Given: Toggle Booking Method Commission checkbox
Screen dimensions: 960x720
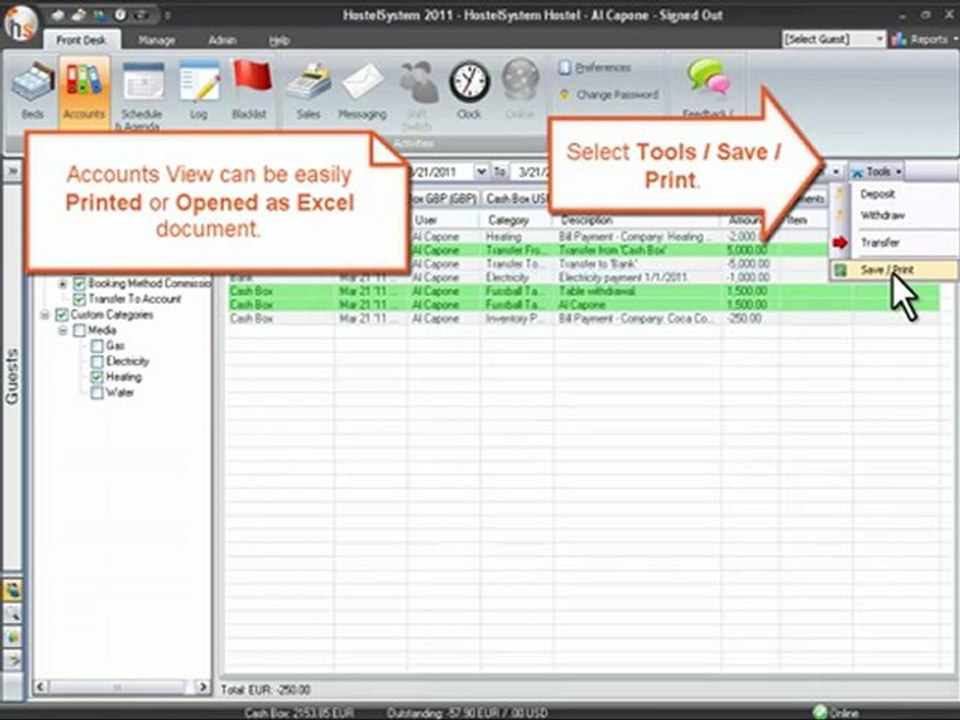Looking at the screenshot, I should [x=79, y=283].
